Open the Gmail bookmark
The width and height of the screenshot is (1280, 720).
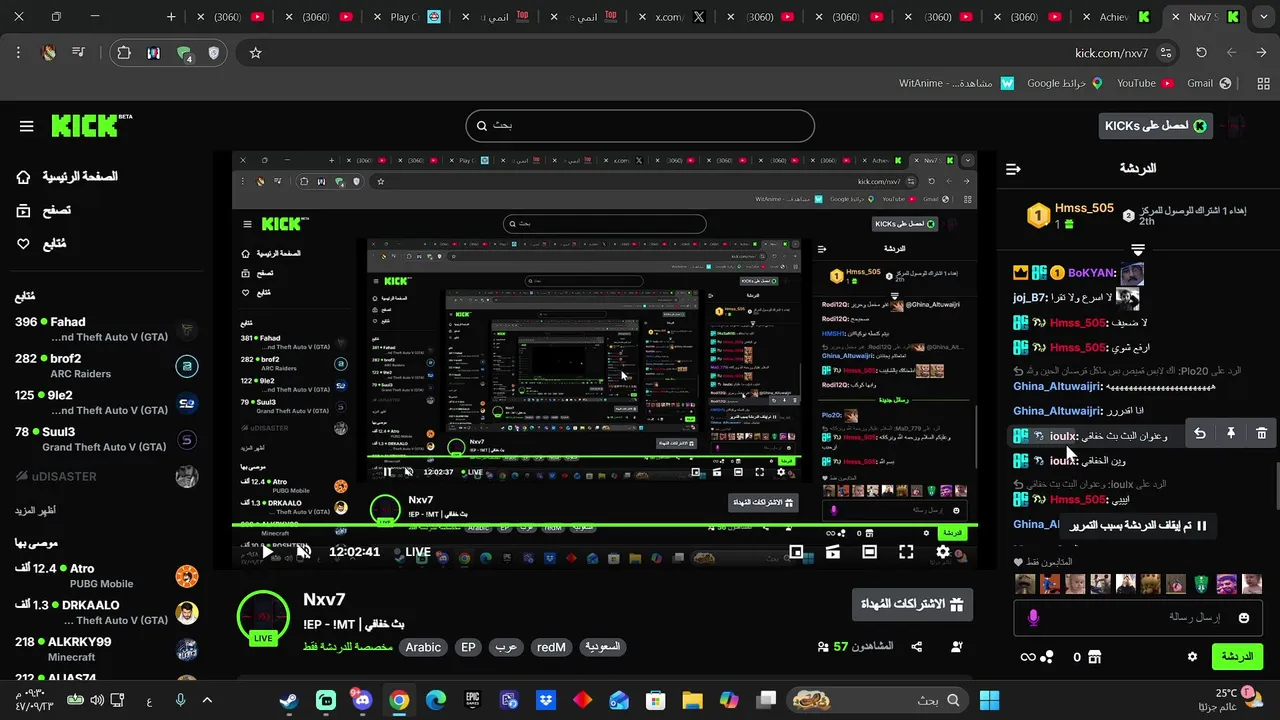coord(1207,83)
